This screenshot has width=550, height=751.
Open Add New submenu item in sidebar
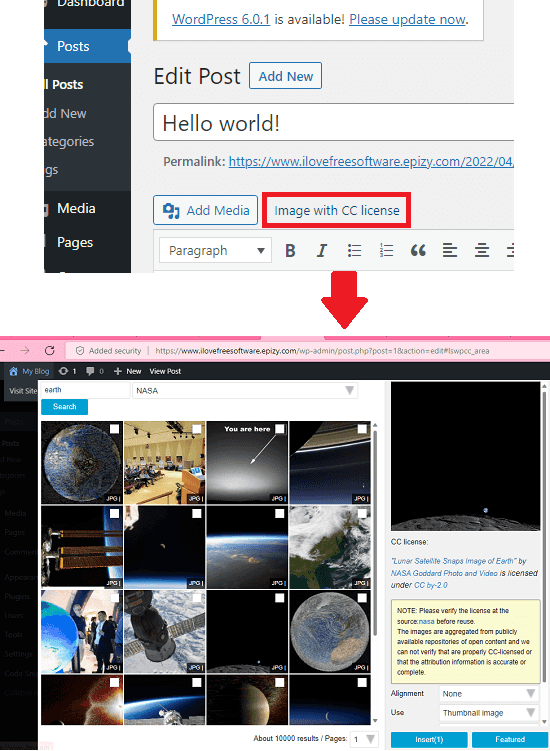66,114
